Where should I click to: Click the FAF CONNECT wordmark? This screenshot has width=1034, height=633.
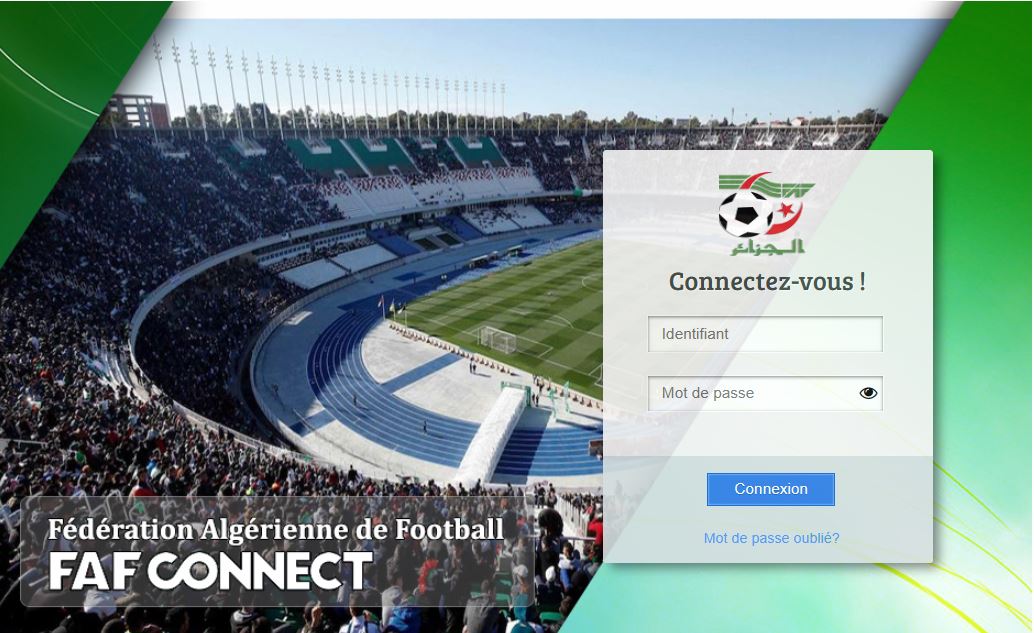[x=211, y=570]
